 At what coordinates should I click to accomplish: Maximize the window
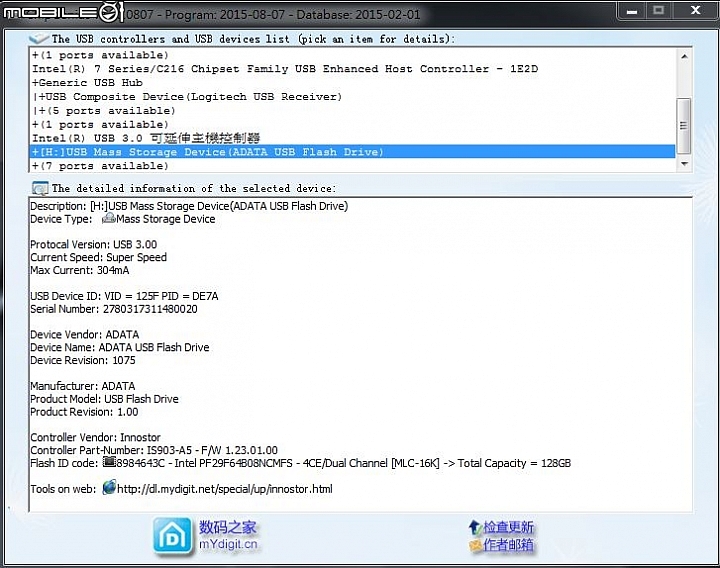(658, 11)
